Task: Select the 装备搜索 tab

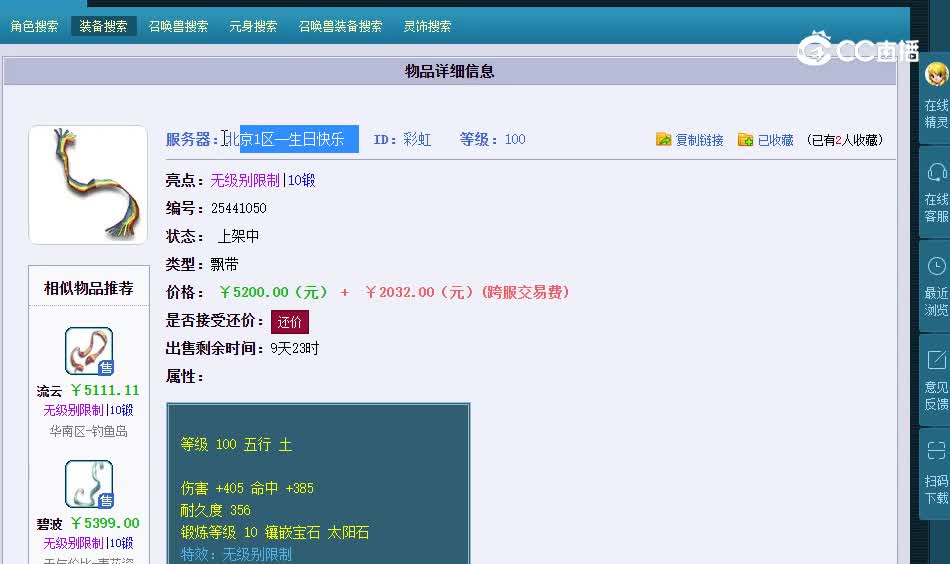Action: [x=104, y=26]
